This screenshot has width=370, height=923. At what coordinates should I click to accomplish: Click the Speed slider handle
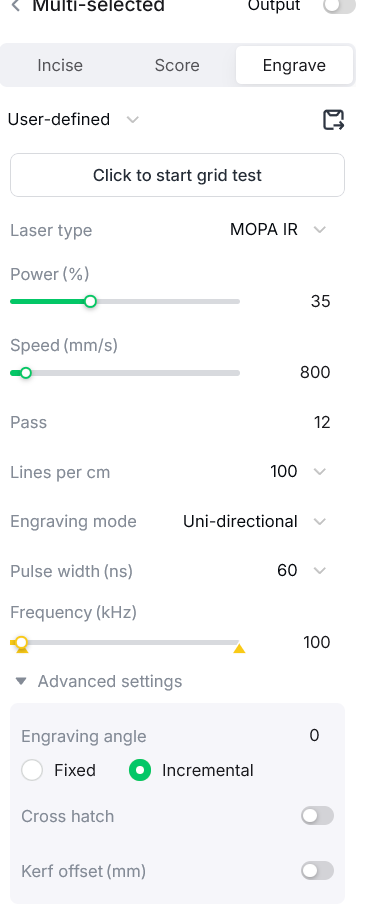25,373
